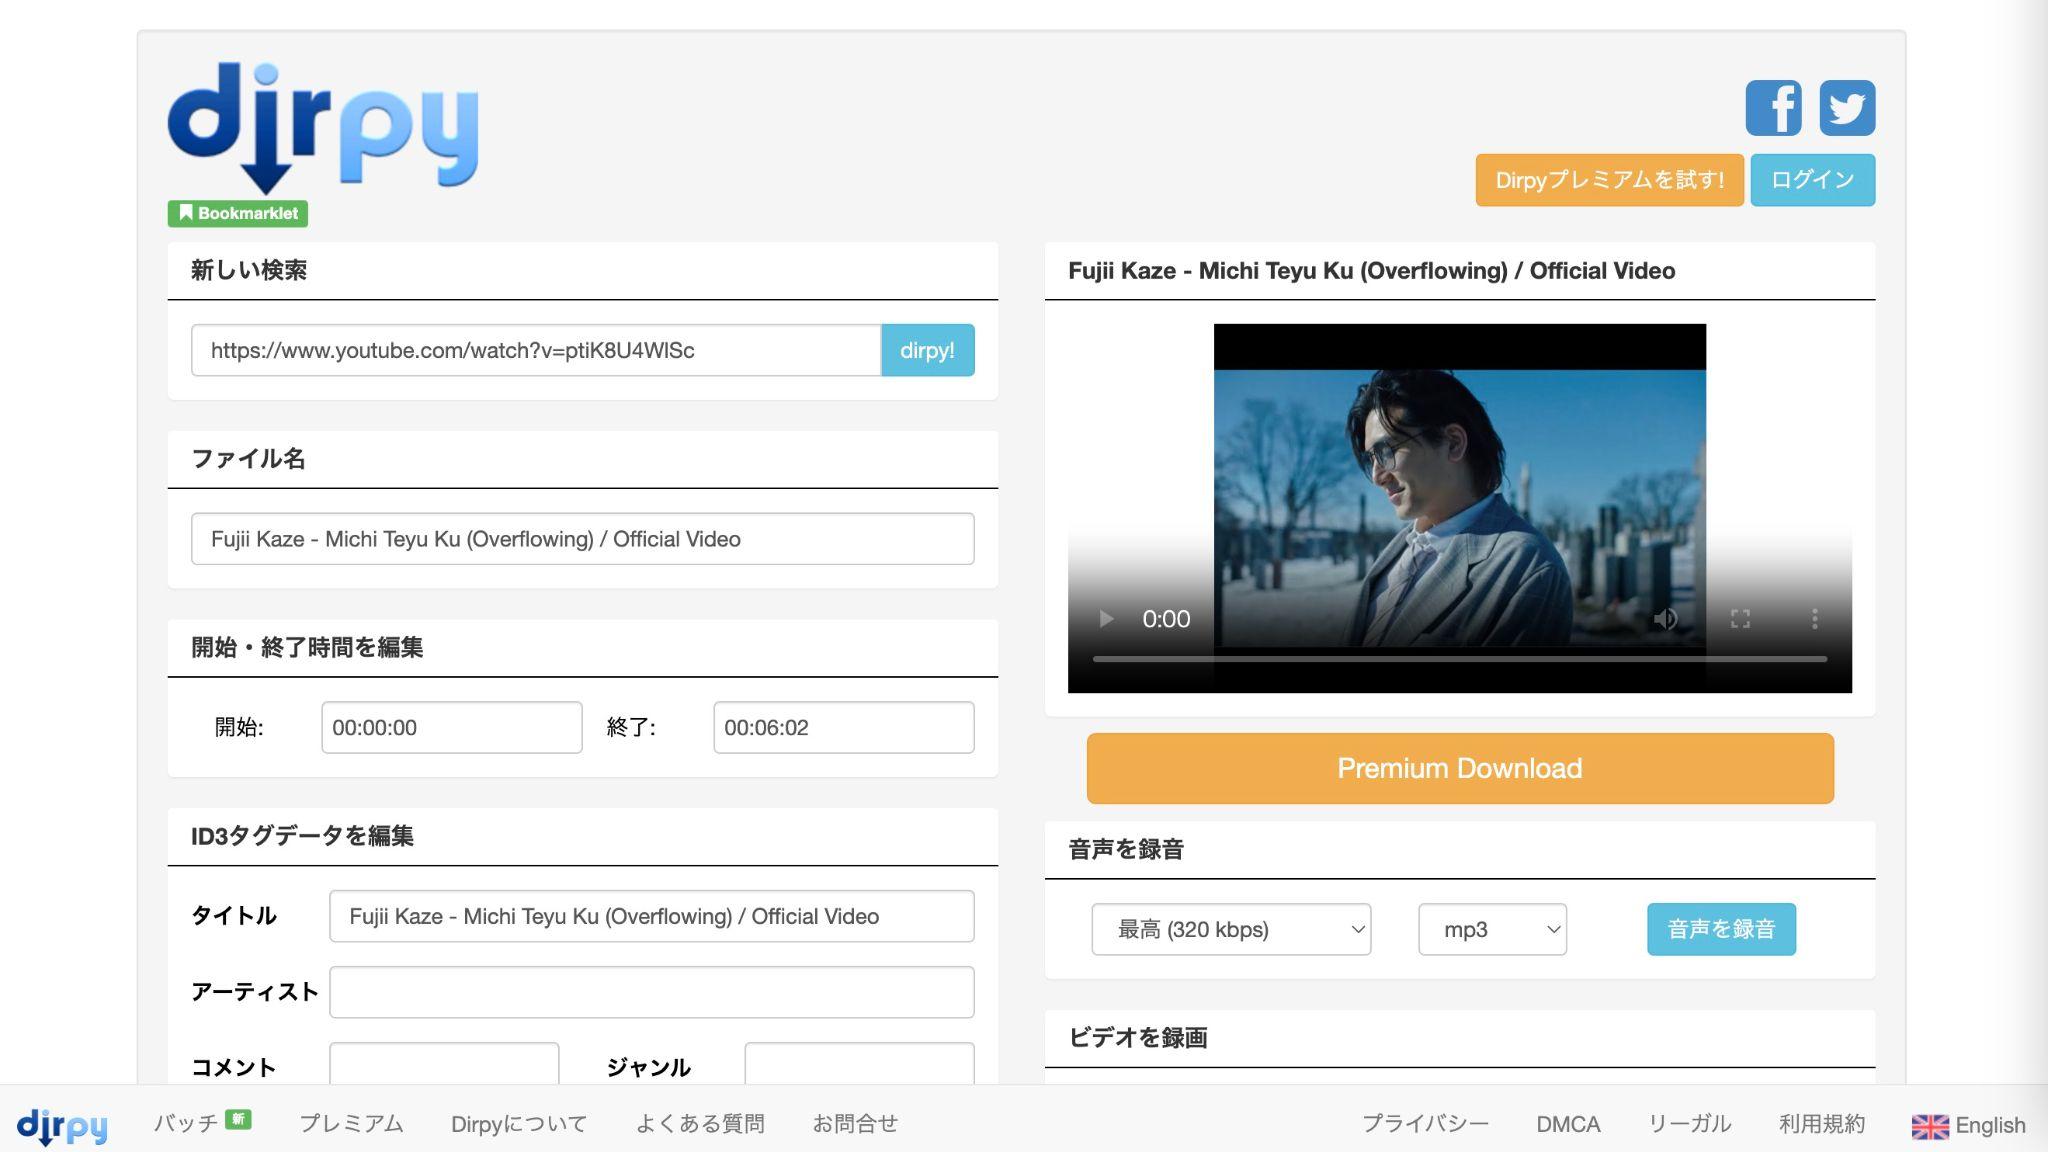Click the Premium Download button
Viewport: 2048px width, 1152px height.
[x=1460, y=768]
